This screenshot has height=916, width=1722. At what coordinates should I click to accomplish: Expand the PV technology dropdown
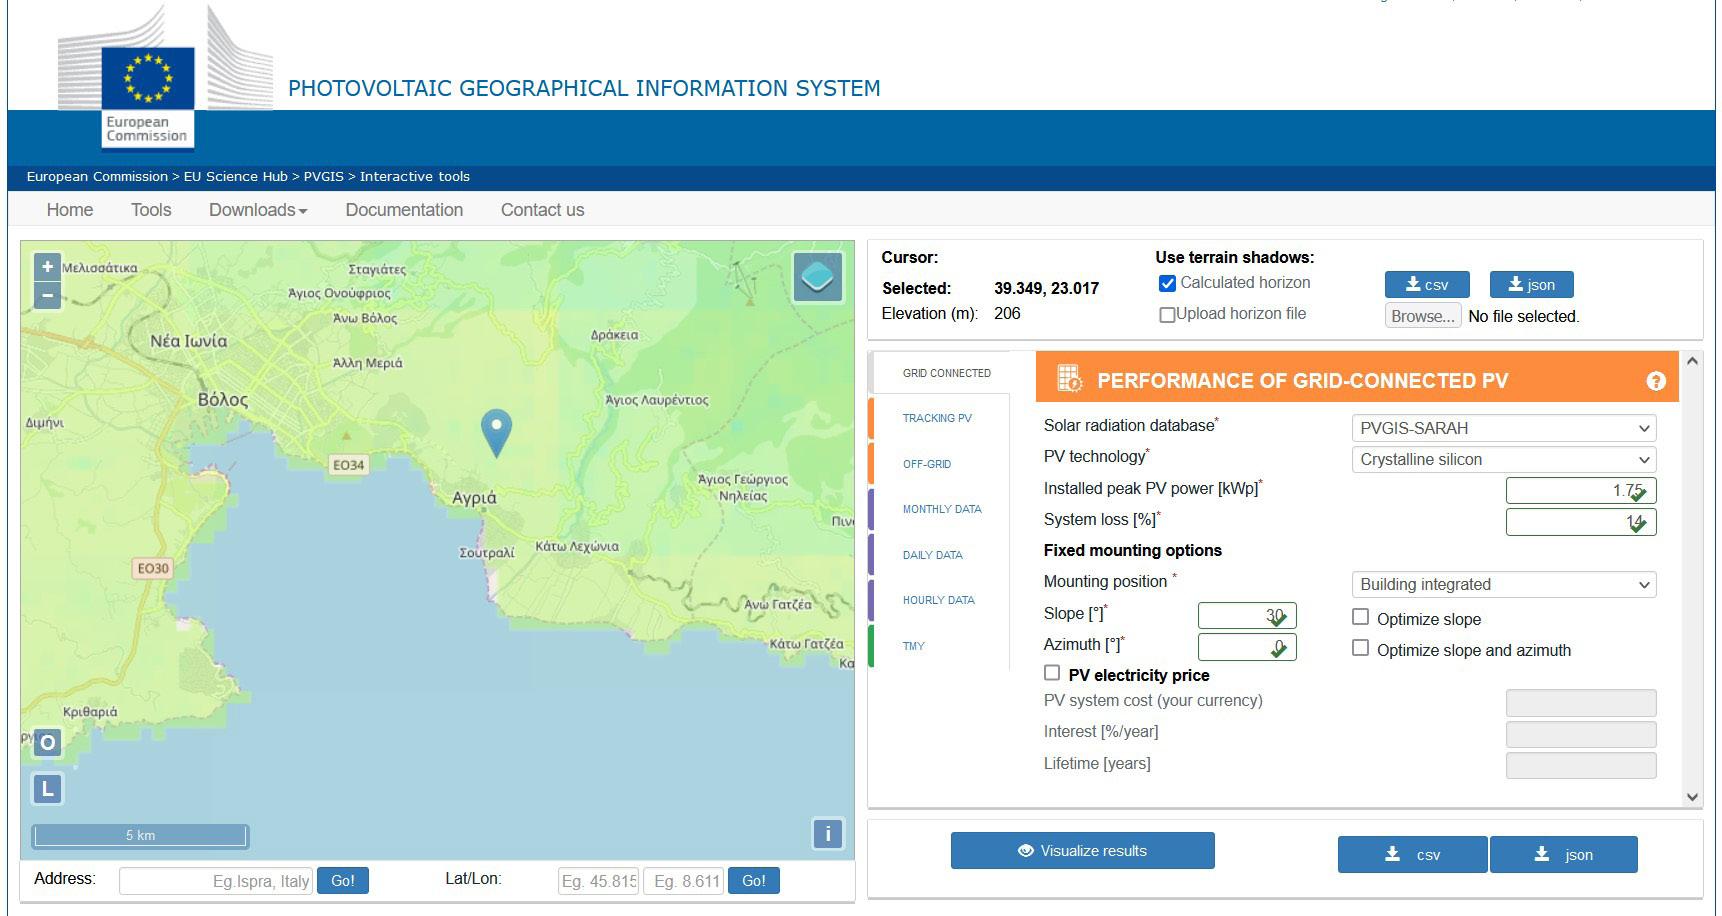[1503, 460]
